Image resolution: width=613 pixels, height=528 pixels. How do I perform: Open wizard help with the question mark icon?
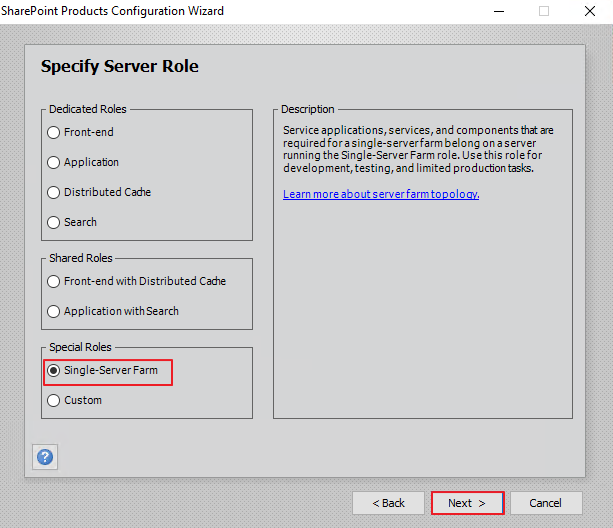(x=45, y=456)
